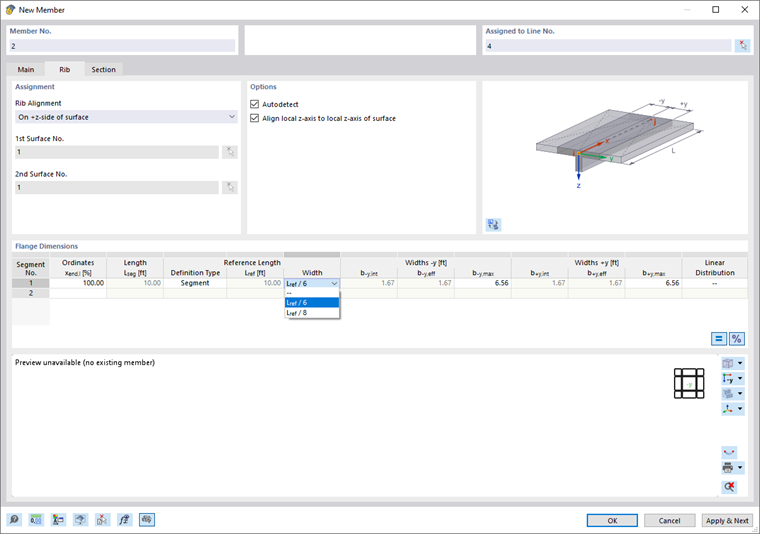Collapse the Width Lref / 6 cell dropdown arrow
Image resolution: width=760 pixels, height=534 pixels.
(334, 283)
